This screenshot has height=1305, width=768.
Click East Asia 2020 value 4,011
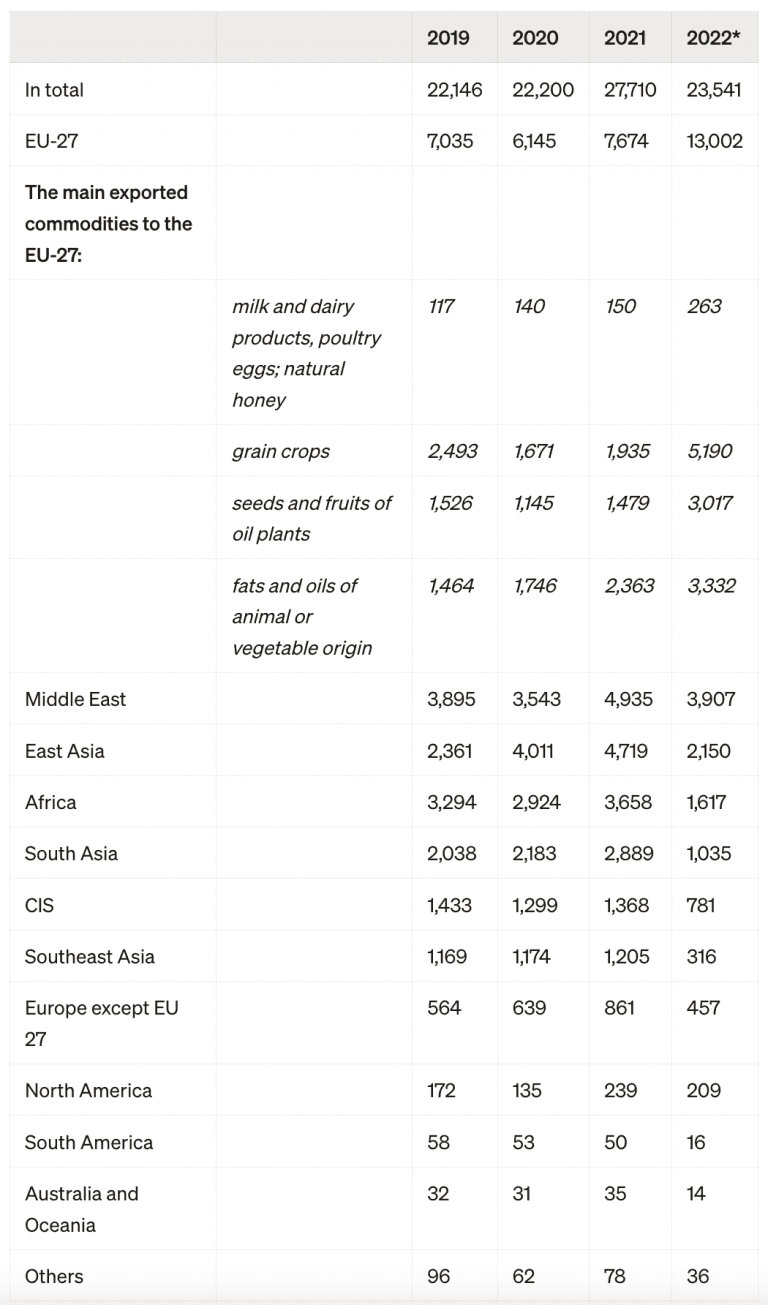tap(534, 751)
